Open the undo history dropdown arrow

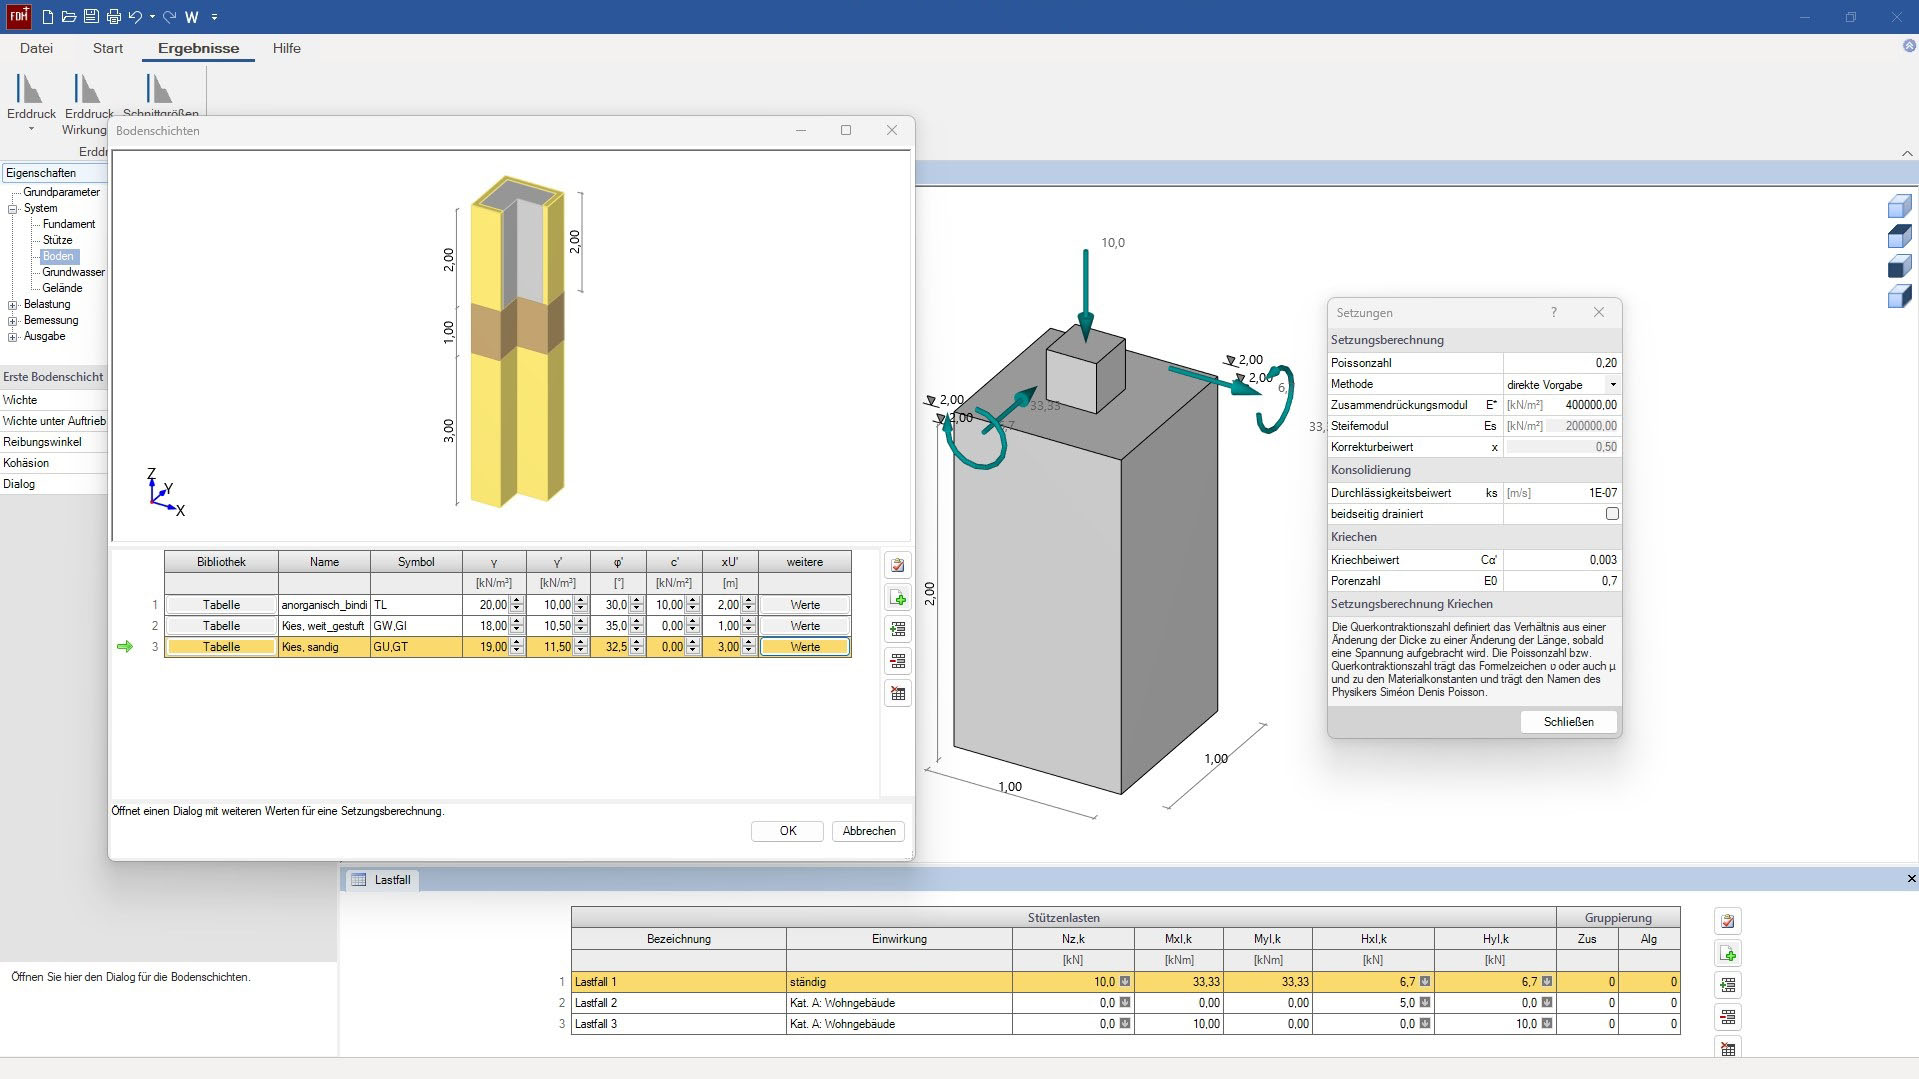click(152, 17)
